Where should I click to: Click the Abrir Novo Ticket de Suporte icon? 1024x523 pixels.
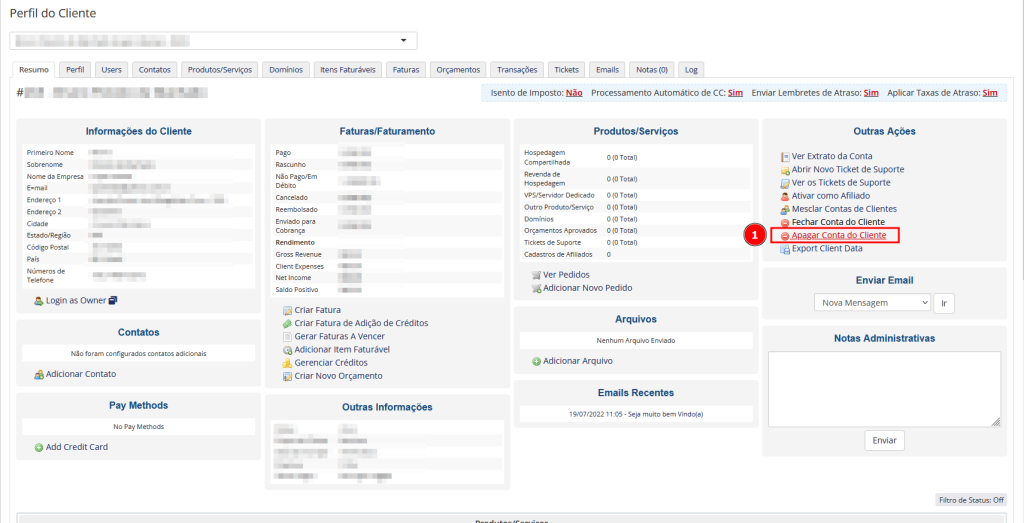[x=786, y=170]
